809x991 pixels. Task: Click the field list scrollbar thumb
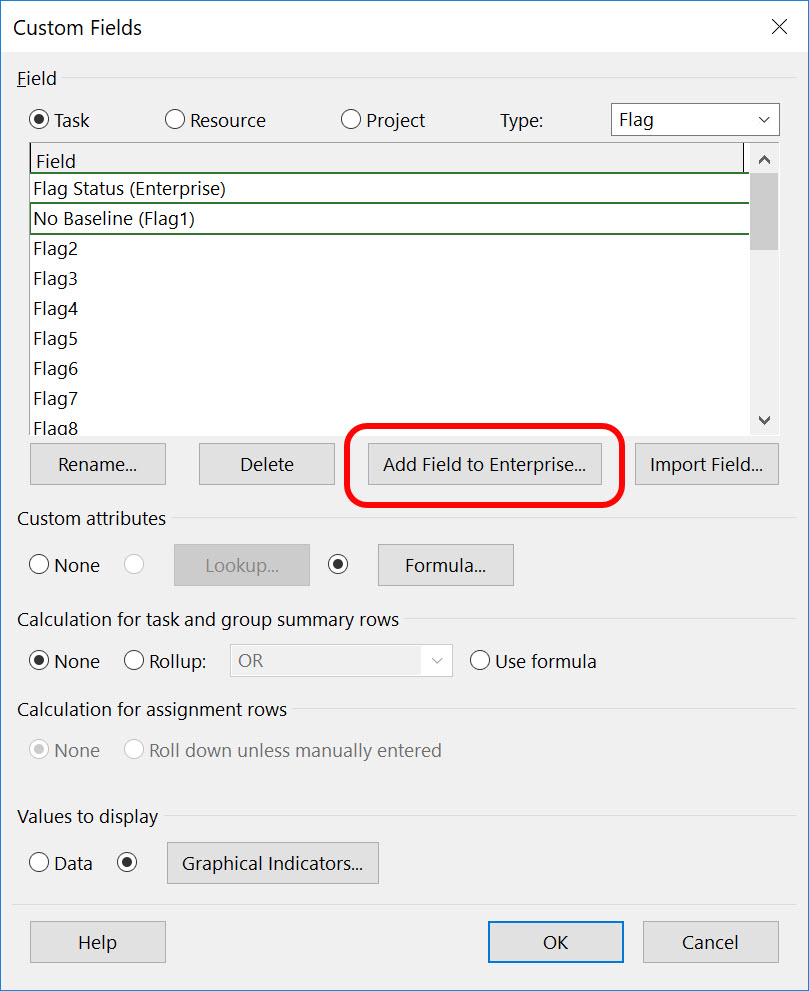[x=764, y=212]
